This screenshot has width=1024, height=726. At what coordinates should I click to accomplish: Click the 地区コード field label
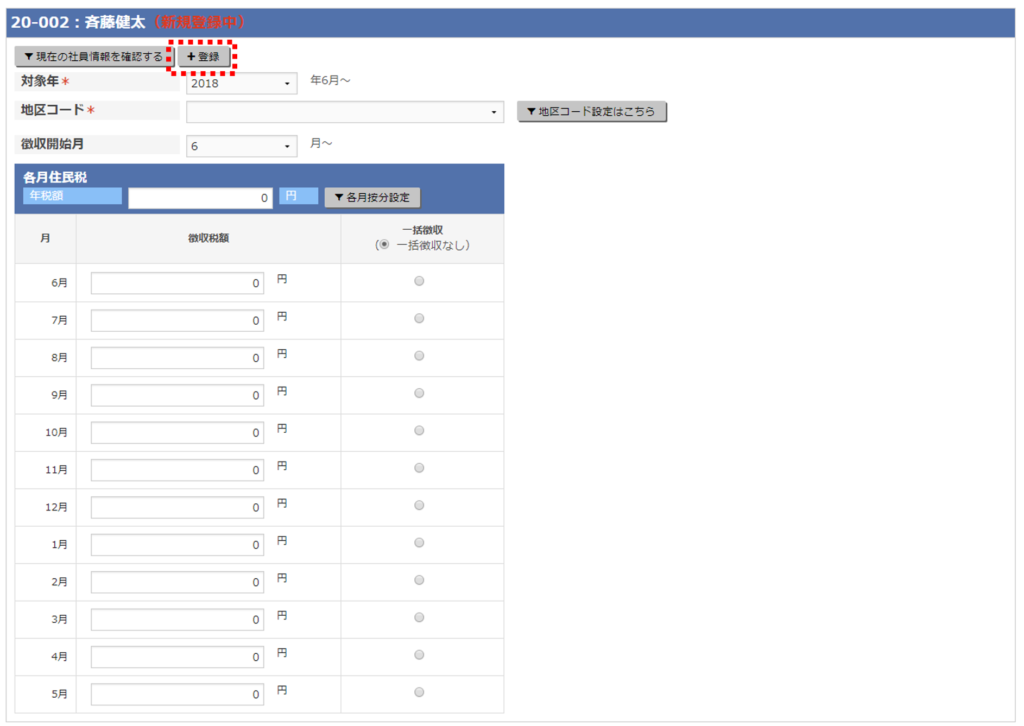click(52, 110)
